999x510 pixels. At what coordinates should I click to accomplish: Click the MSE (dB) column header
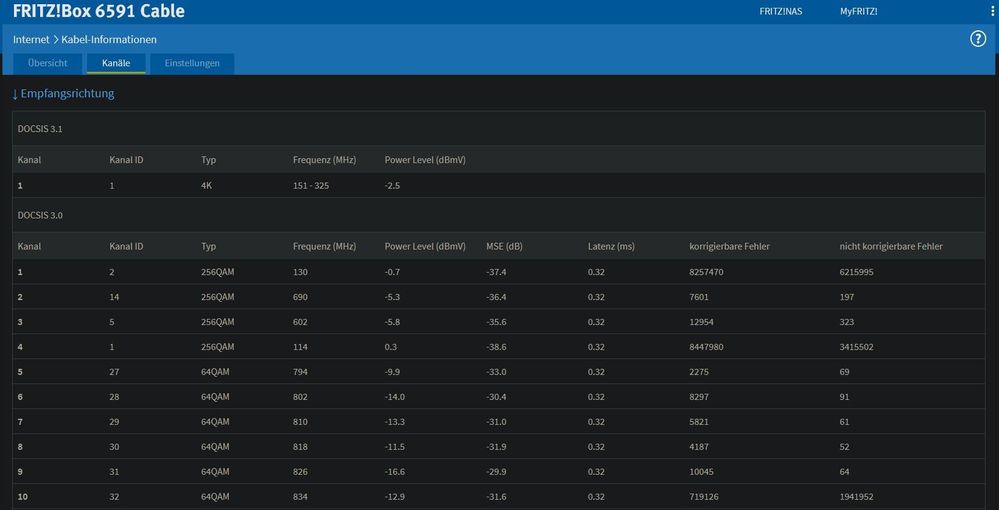tap(504, 246)
